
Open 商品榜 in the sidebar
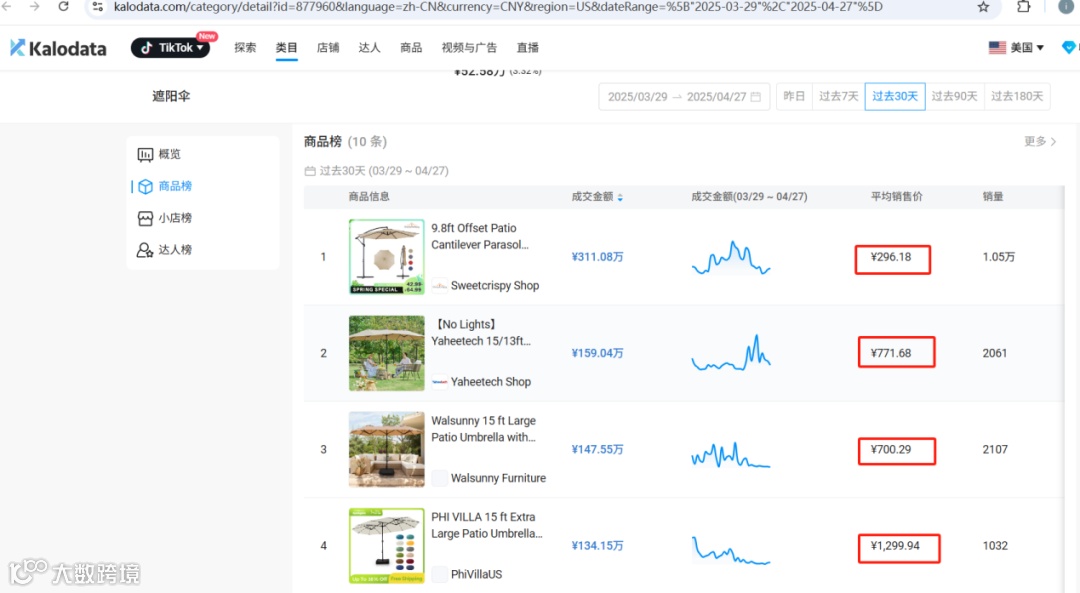pos(175,186)
